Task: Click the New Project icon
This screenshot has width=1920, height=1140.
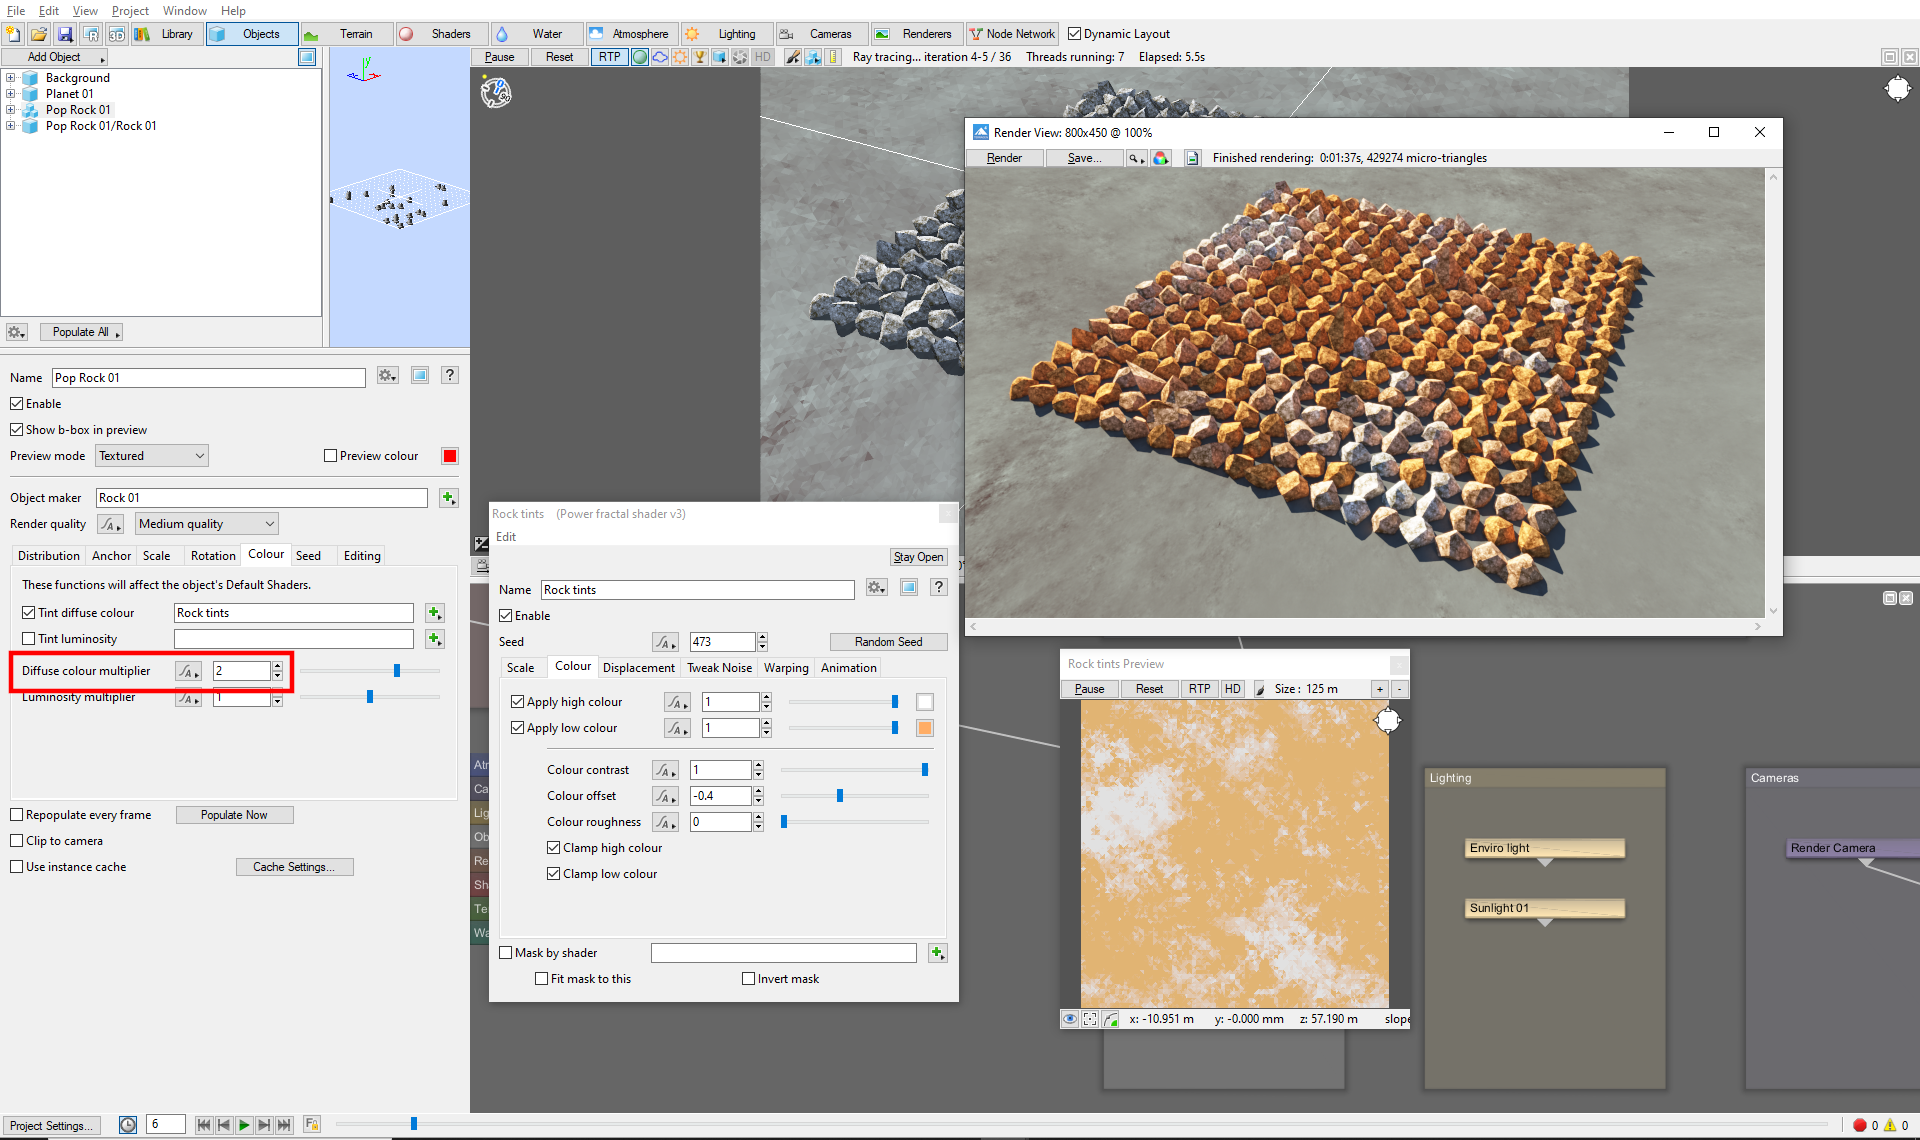Action: [x=14, y=34]
